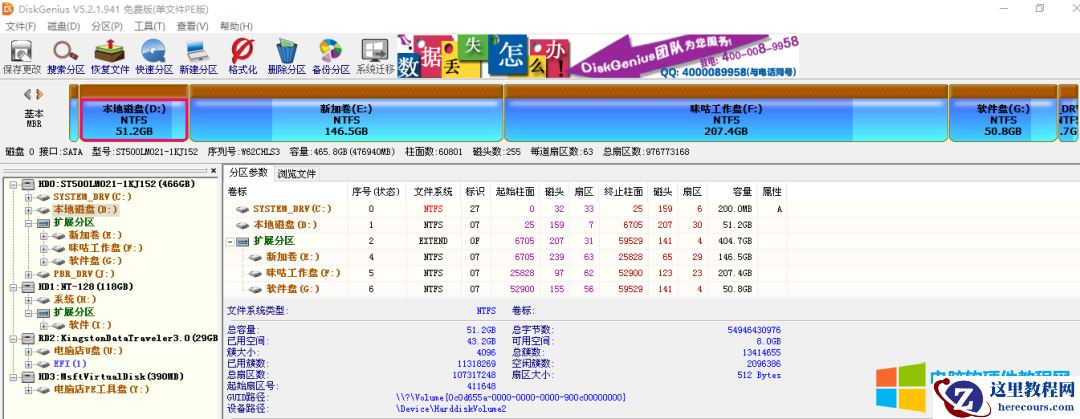This screenshot has width=1080, height=419.
Task: Start the 系统迁移 (System migration) tool
Action: tap(375, 57)
